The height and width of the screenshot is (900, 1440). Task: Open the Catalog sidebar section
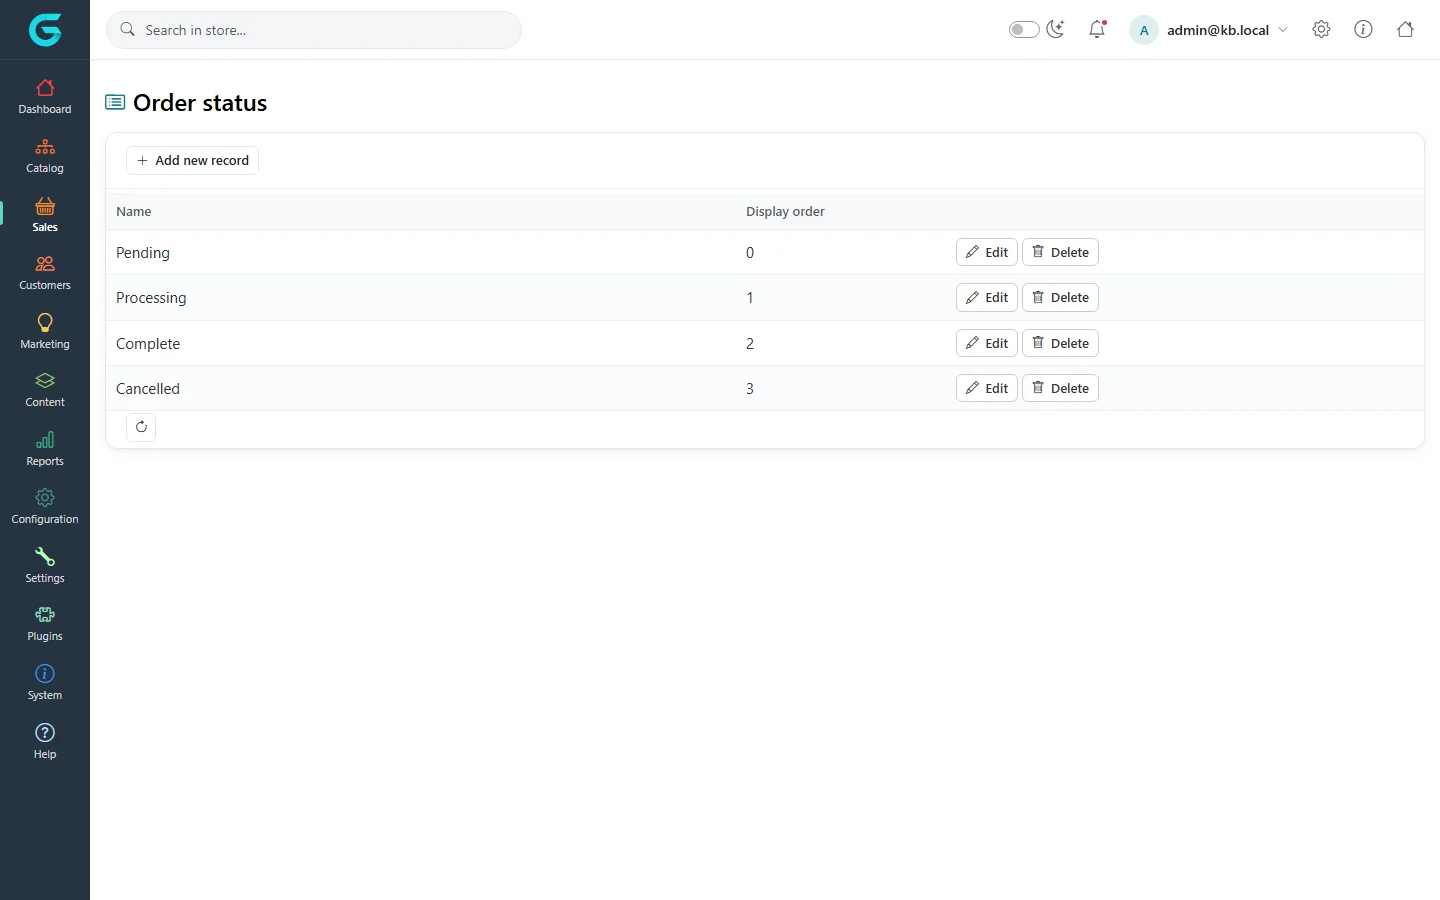(x=45, y=156)
